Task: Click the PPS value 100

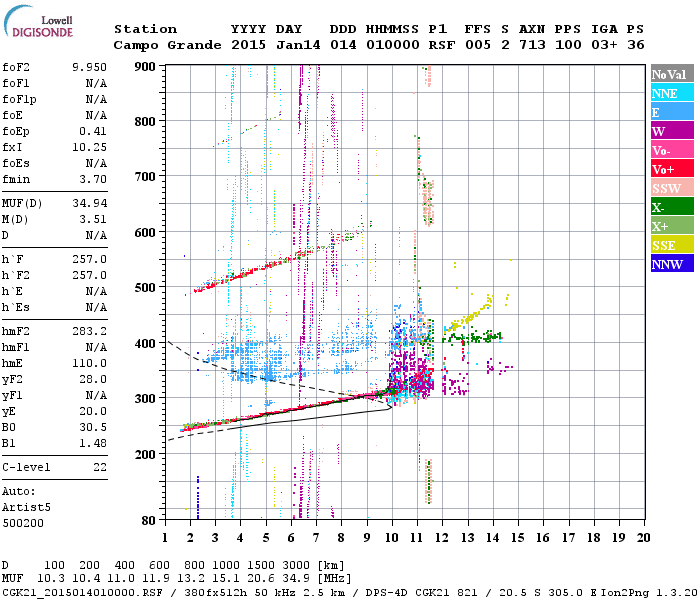Action: [x=568, y=45]
